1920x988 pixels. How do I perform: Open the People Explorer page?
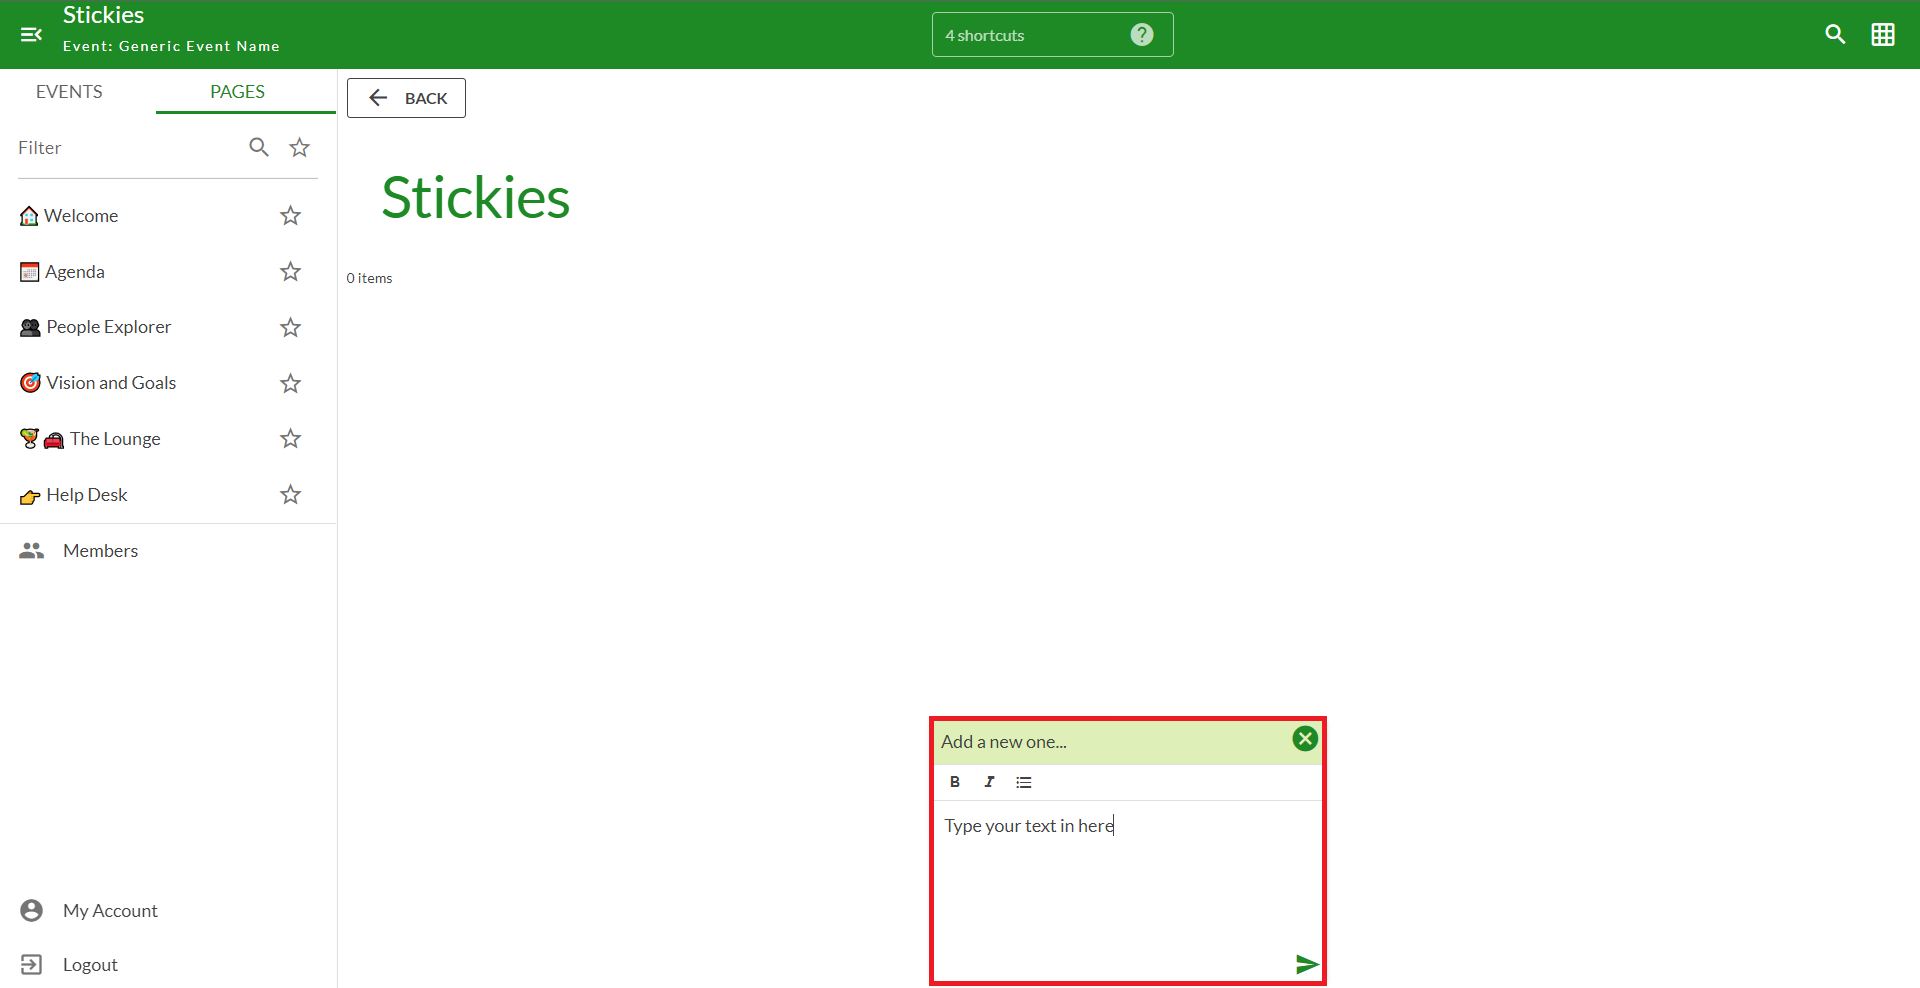(x=108, y=327)
